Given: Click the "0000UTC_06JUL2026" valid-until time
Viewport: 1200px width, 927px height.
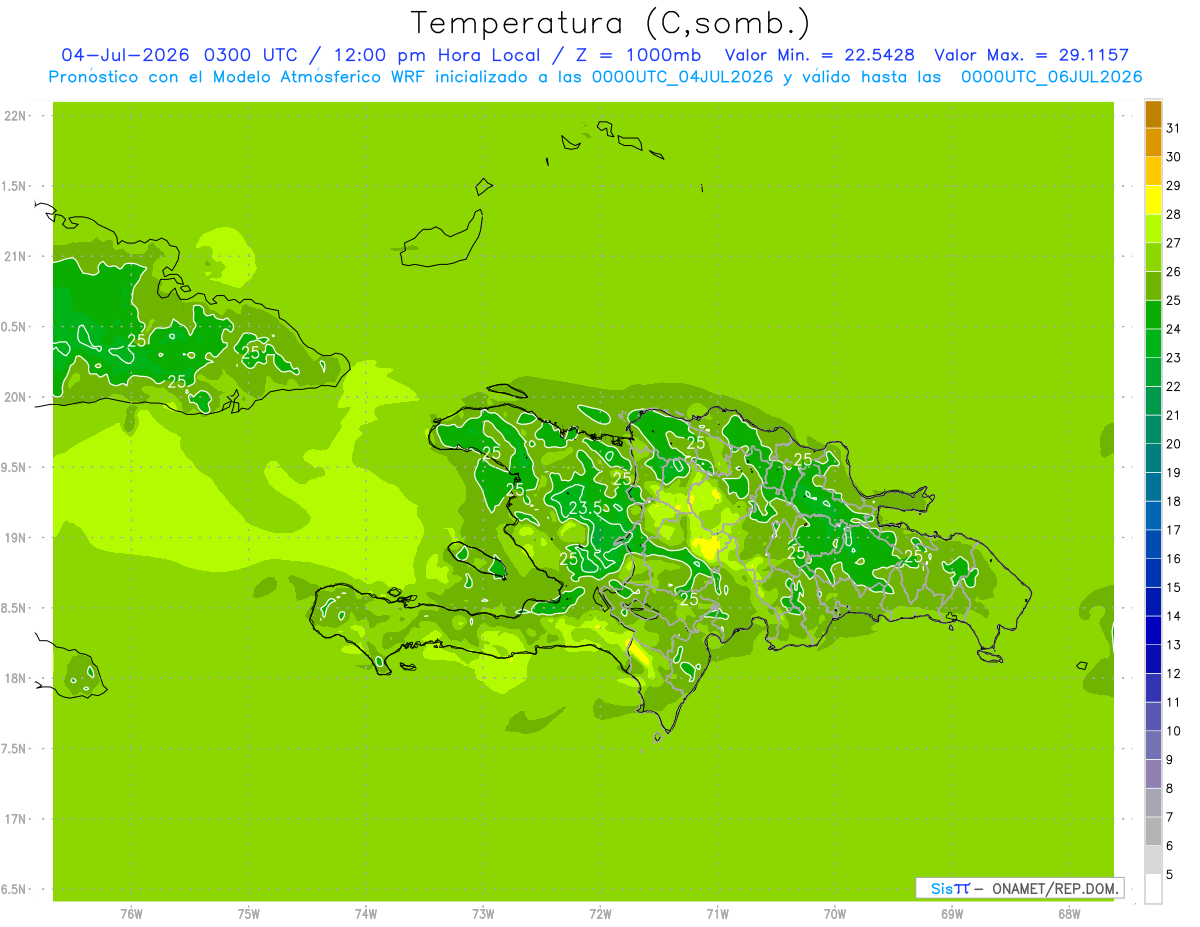Looking at the screenshot, I should [1051, 77].
